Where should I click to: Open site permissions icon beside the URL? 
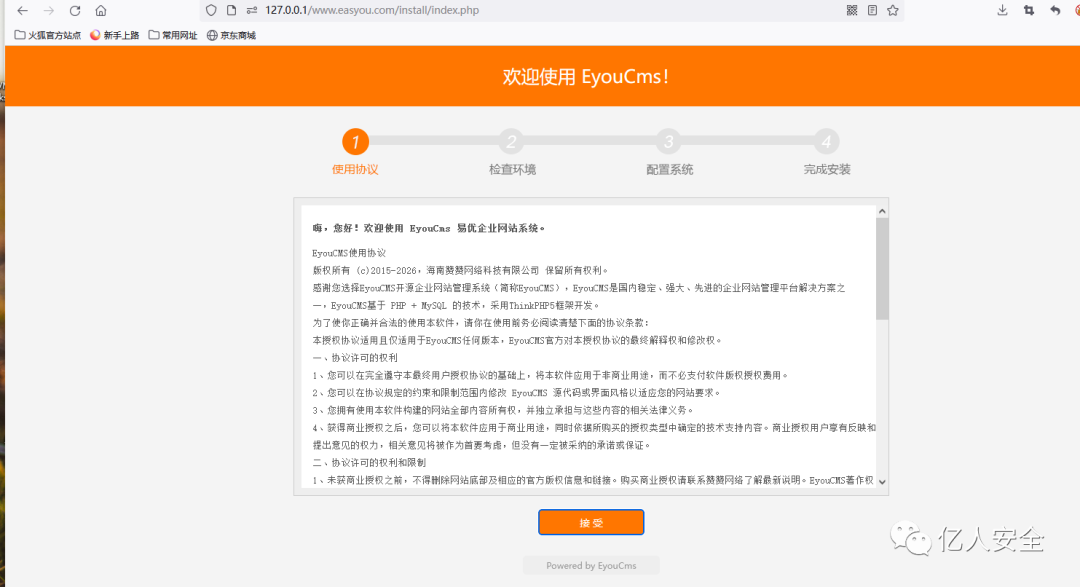point(251,10)
